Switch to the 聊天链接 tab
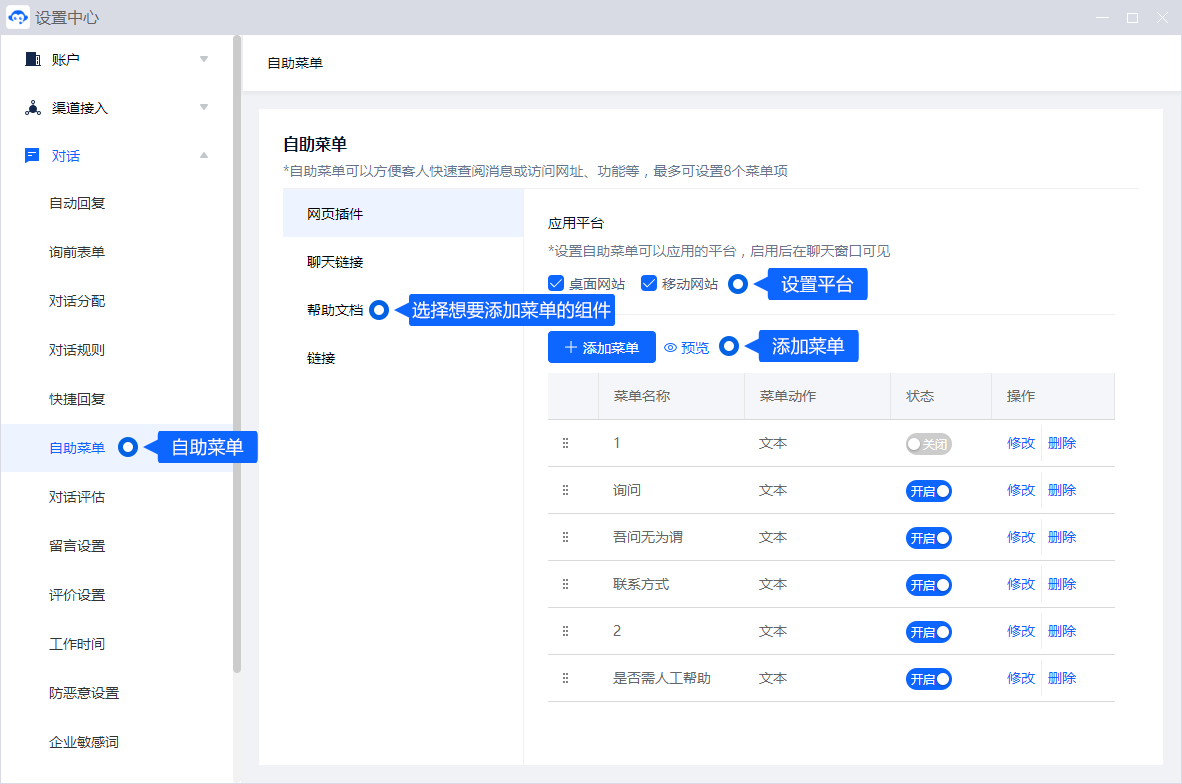 point(335,262)
